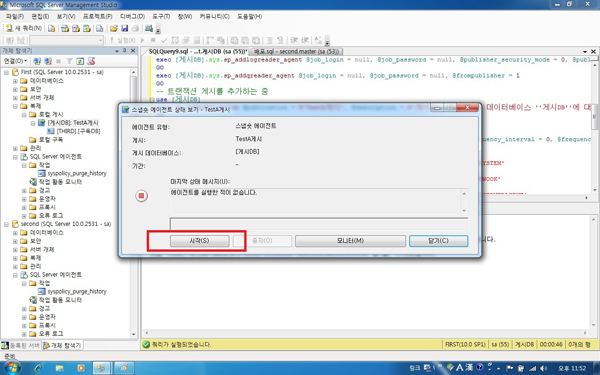Open the 편집(E) menu

pyautogui.click(x=40, y=16)
